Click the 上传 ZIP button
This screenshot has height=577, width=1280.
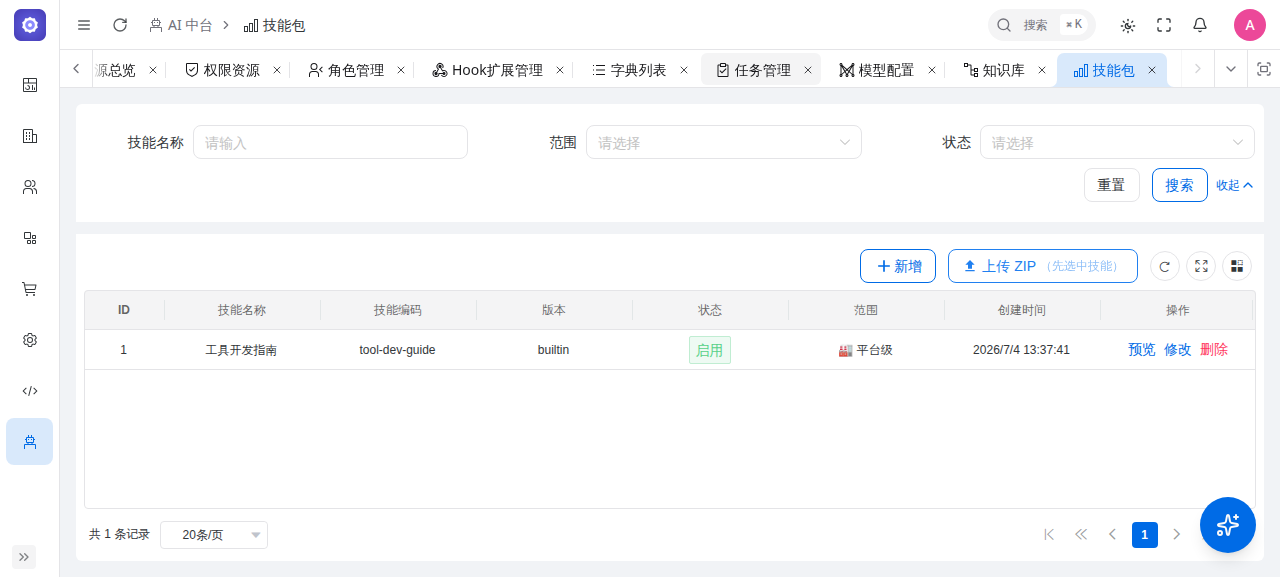tap(1043, 266)
